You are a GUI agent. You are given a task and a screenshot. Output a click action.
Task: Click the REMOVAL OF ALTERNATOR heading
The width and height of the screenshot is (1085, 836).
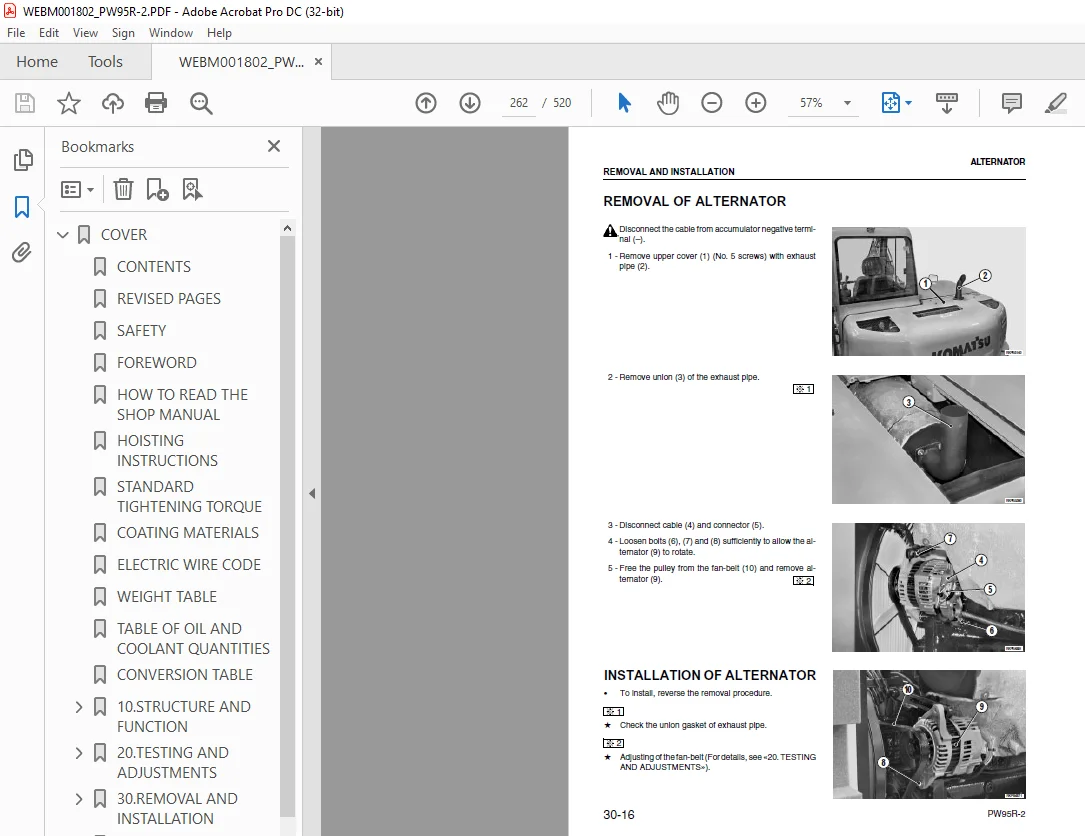[x=694, y=201]
